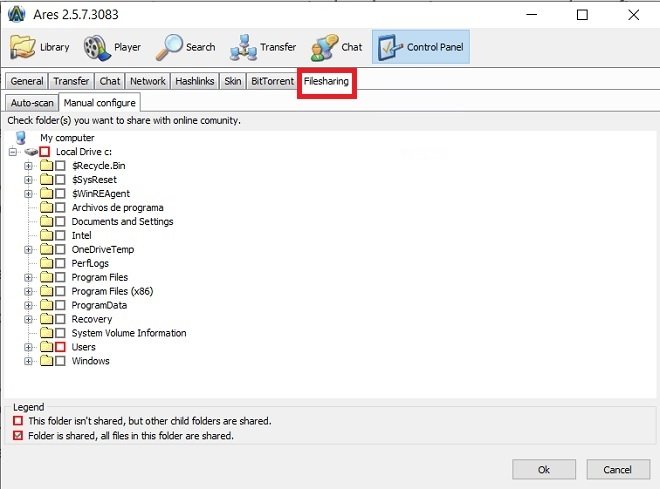Click the System Volume Information folder icon
Image resolution: width=660 pixels, height=489 pixels.
pyautogui.click(x=46, y=333)
